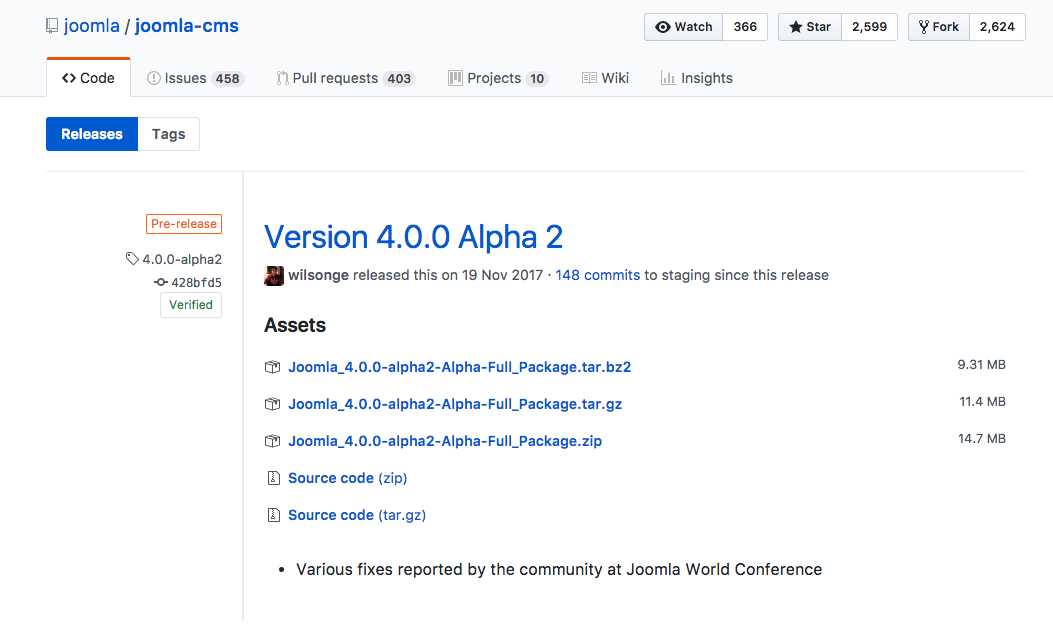Click the eye icon on the Watch button

pos(662,27)
